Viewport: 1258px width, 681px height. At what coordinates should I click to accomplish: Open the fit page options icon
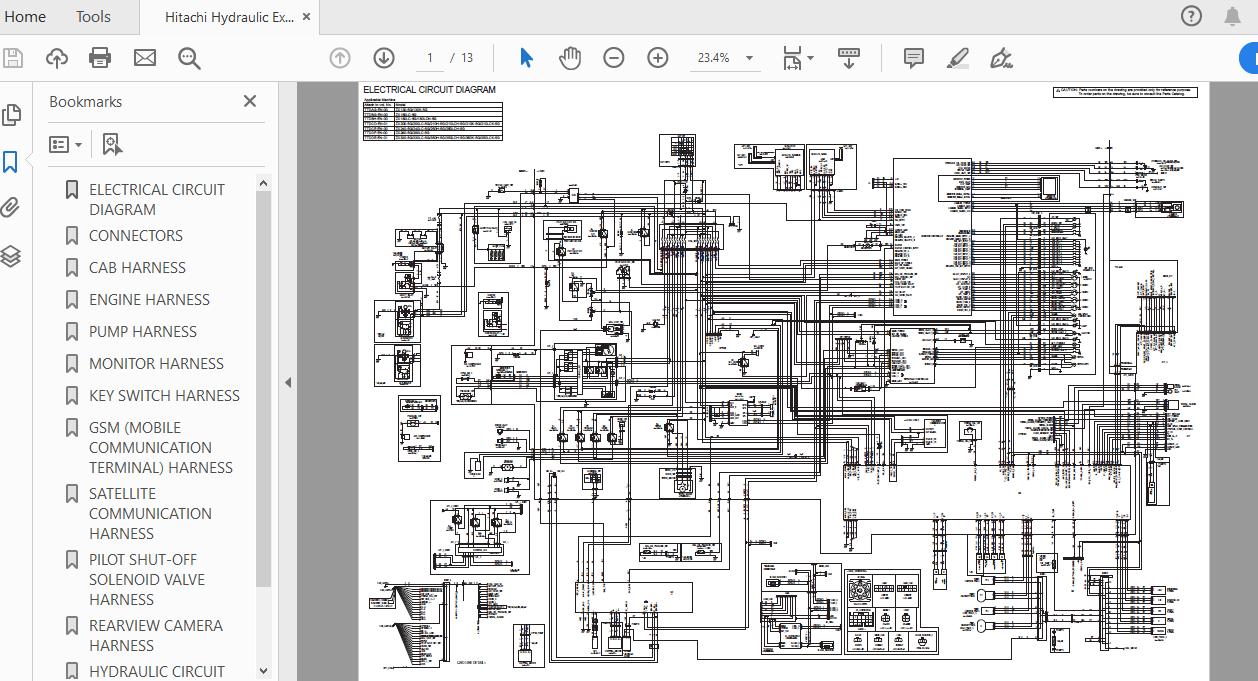792,58
